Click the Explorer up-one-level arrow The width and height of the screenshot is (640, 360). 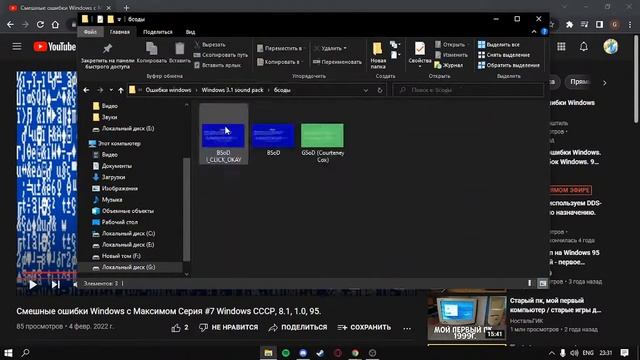coord(121,90)
